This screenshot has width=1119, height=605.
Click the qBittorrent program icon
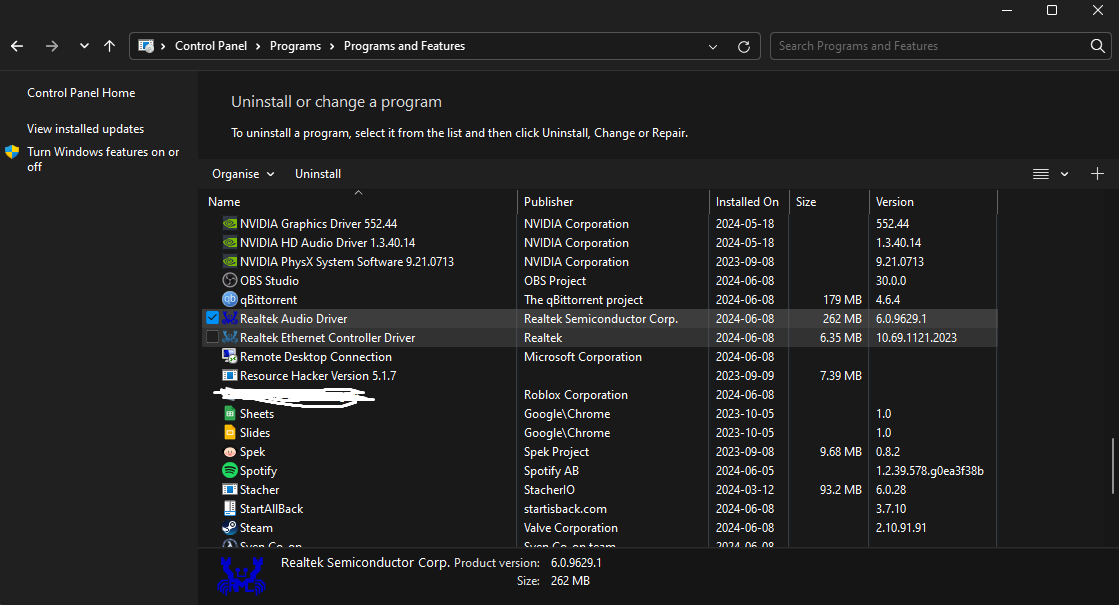[229, 300]
